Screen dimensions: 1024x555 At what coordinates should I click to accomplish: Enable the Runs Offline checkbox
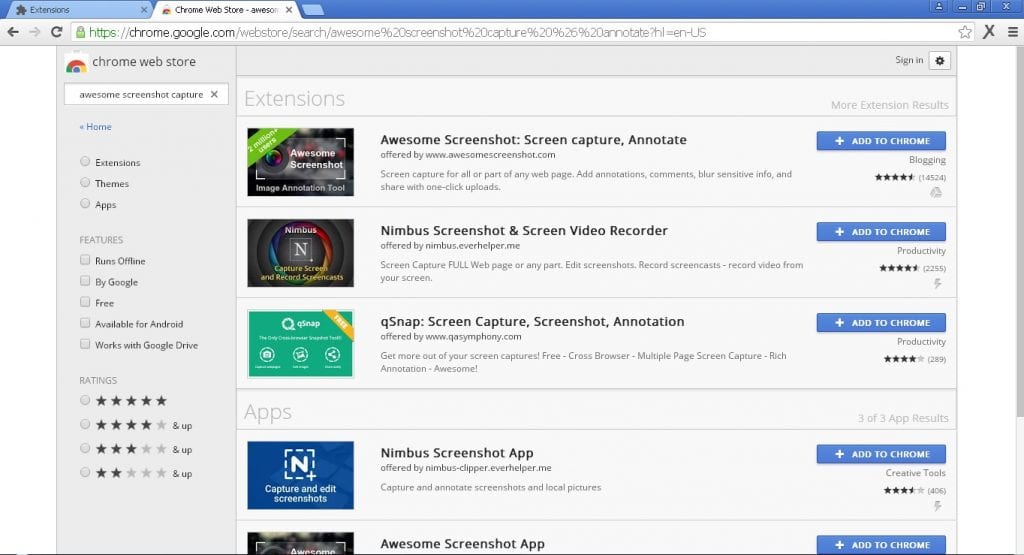pos(85,261)
